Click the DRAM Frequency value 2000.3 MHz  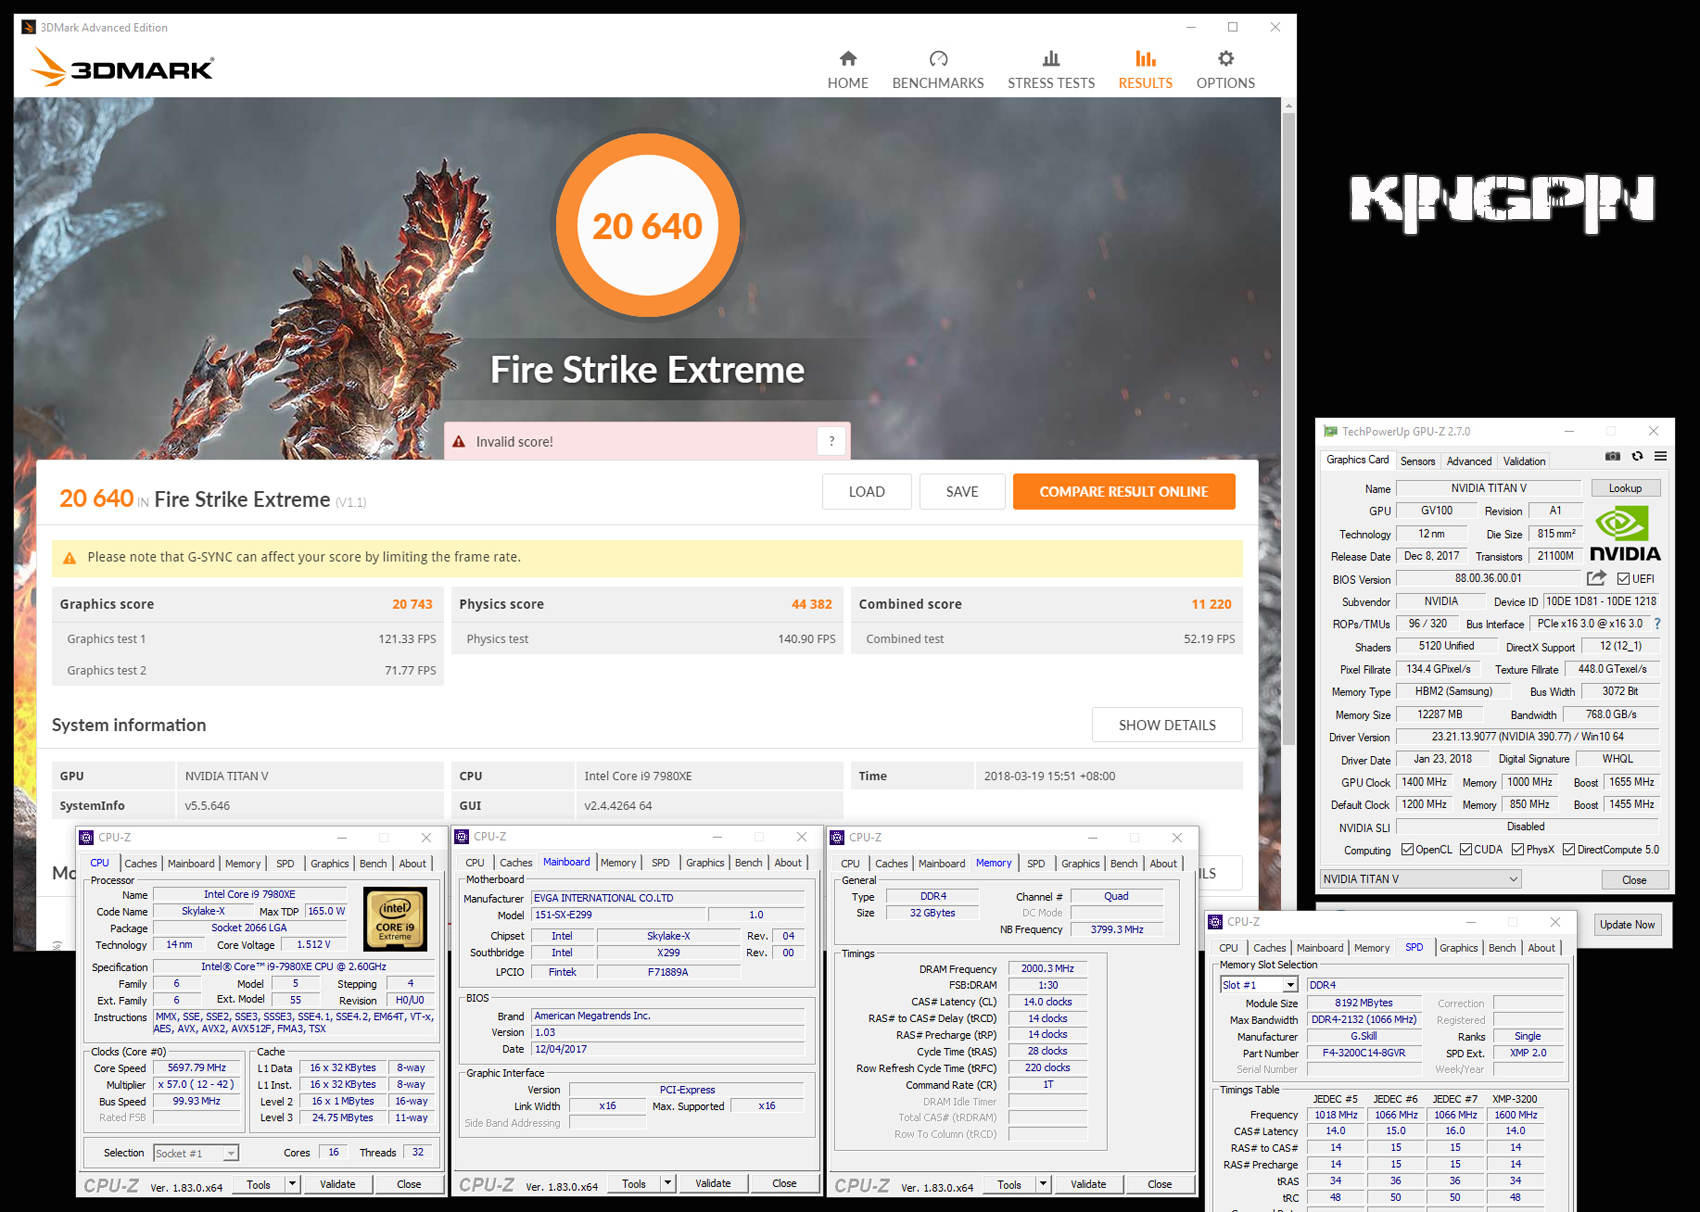[1047, 969]
